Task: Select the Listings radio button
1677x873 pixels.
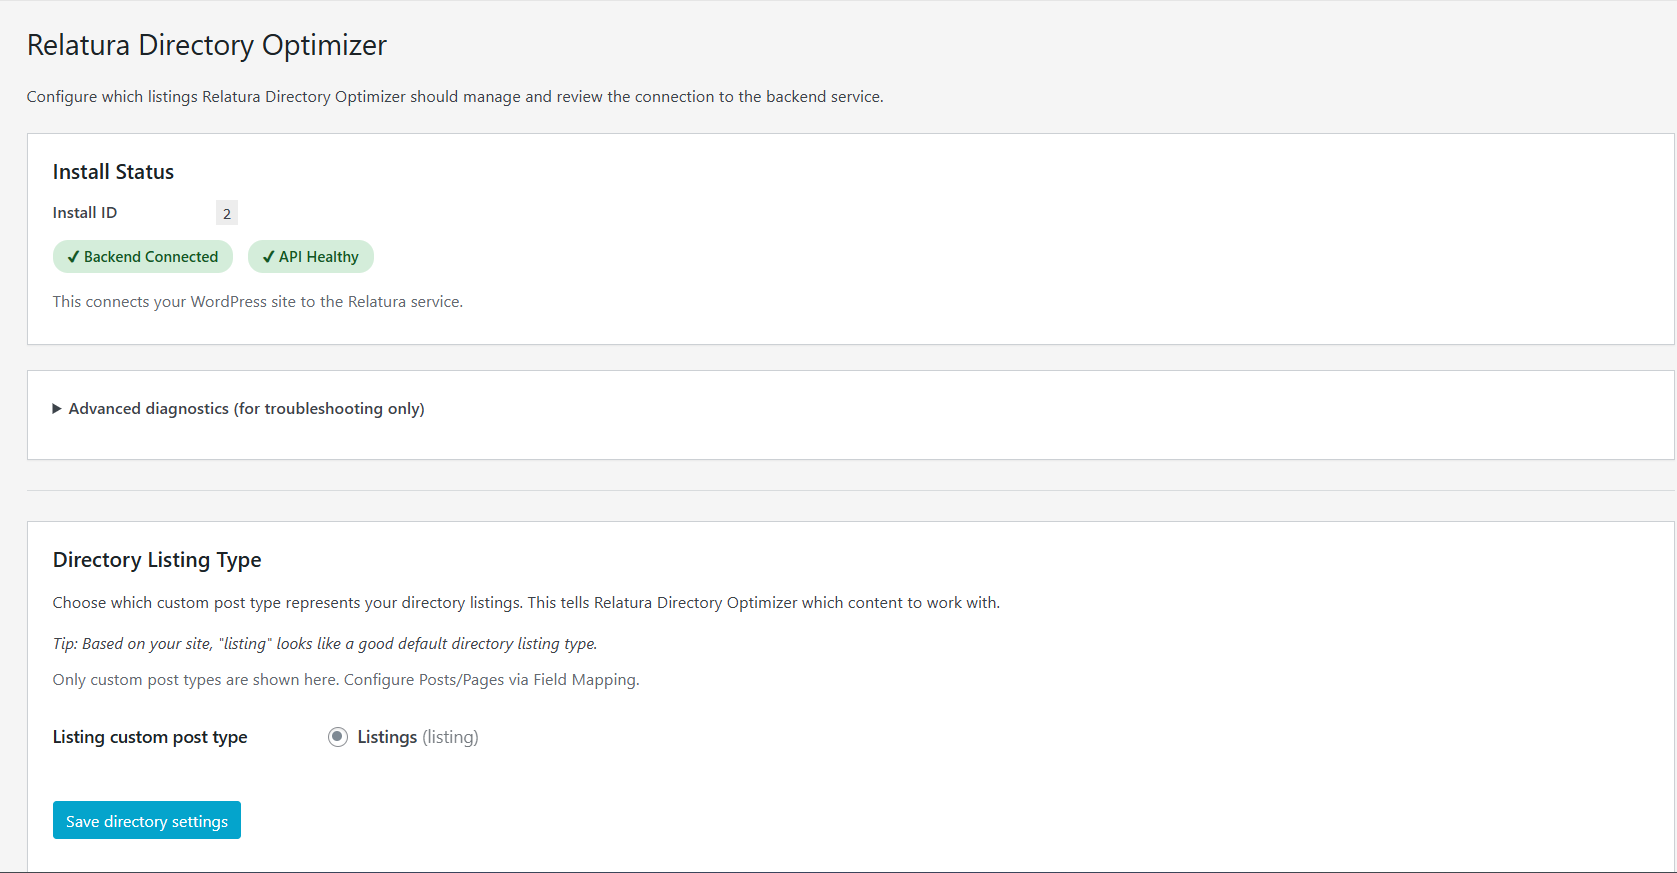Action: pos(338,737)
